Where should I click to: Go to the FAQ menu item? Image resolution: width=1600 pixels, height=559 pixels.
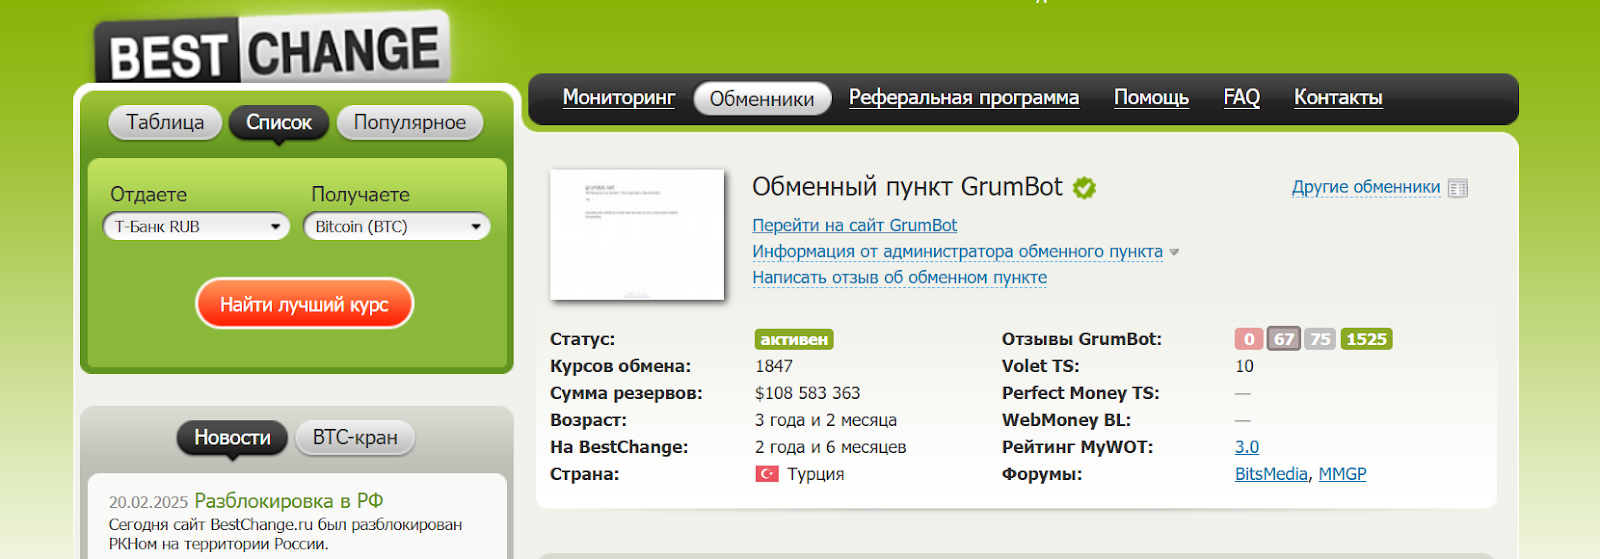point(1241,98)
